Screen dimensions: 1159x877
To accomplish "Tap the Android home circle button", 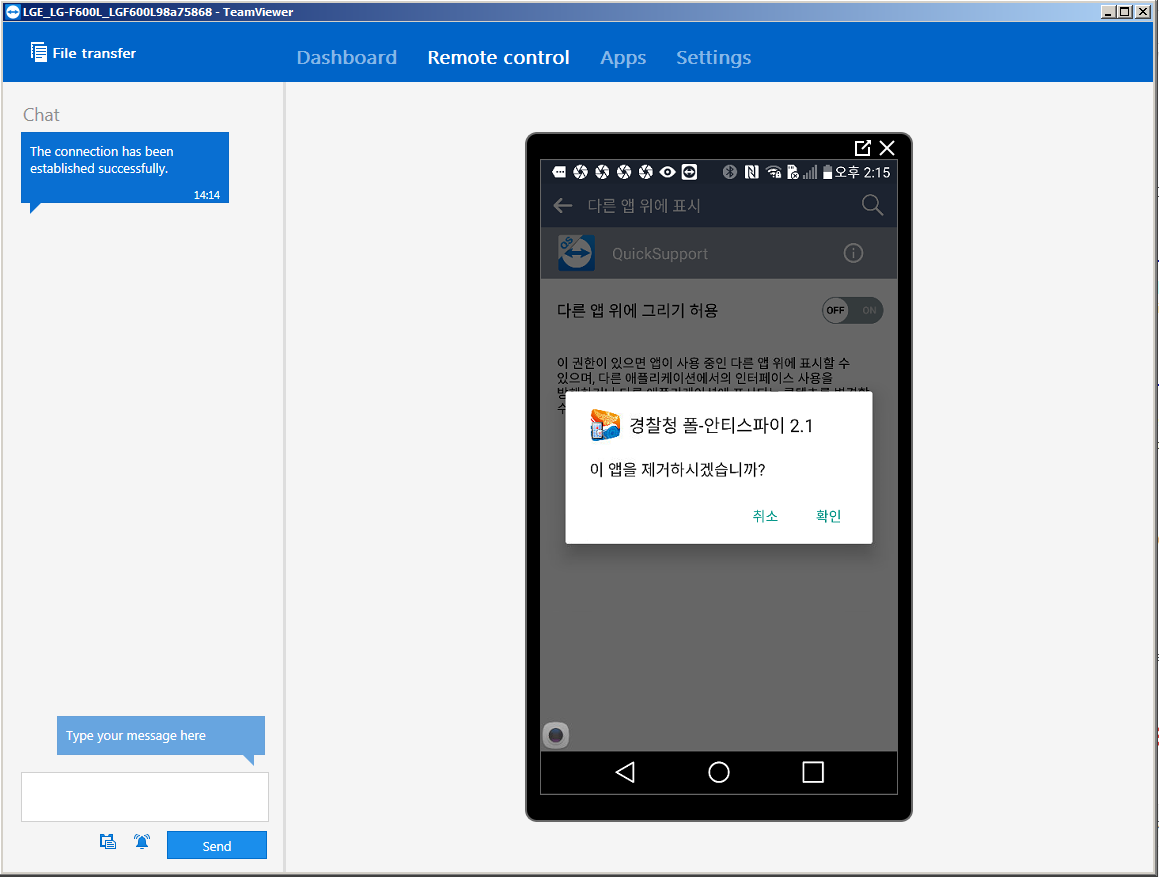I will 718,773.
